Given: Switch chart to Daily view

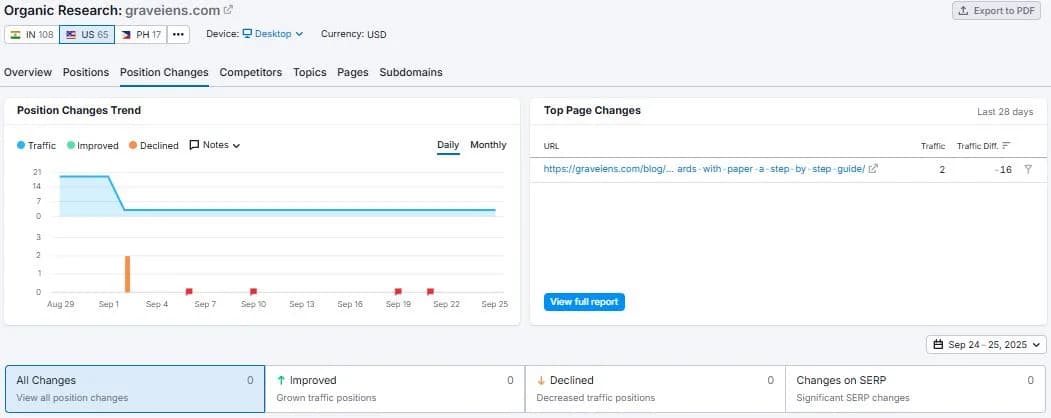Looking at the screenshot, I should [448, 145].
